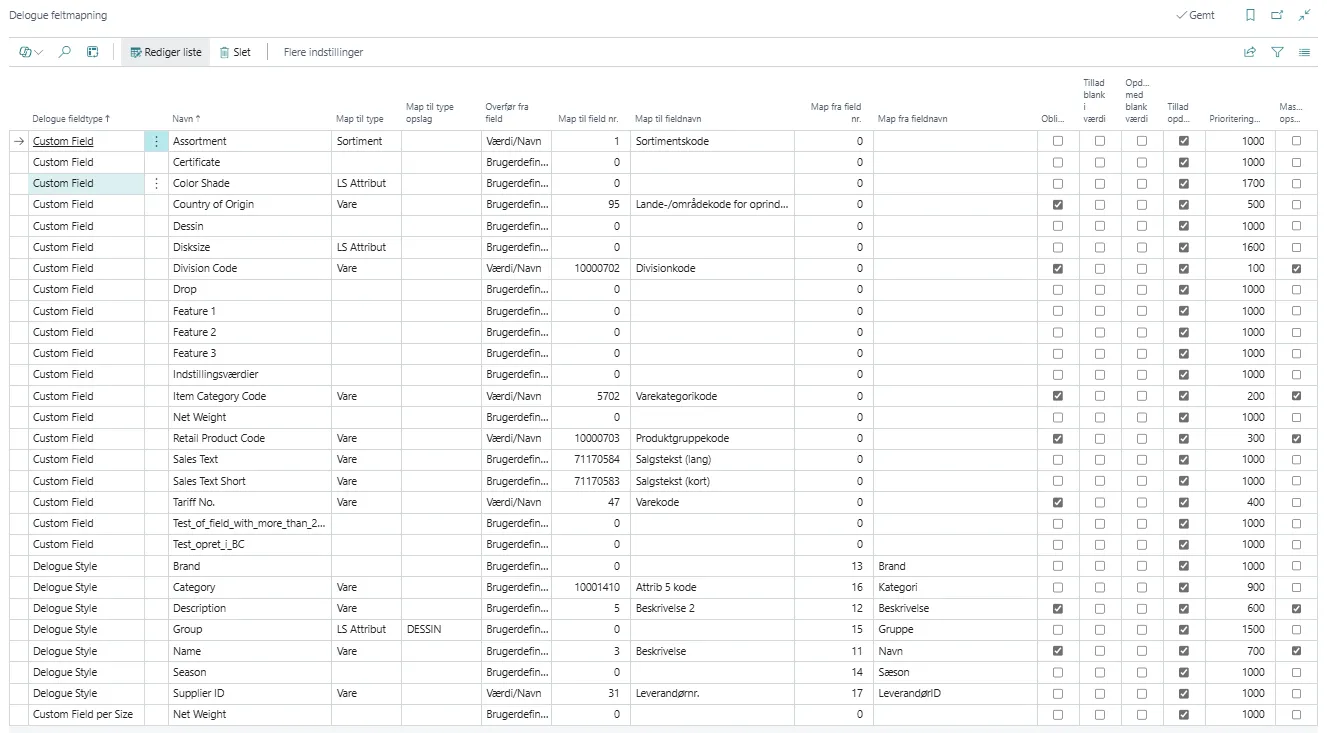The image size is (1327, 733).
Task: Open page in new window icon
Action: point(1277,16)
